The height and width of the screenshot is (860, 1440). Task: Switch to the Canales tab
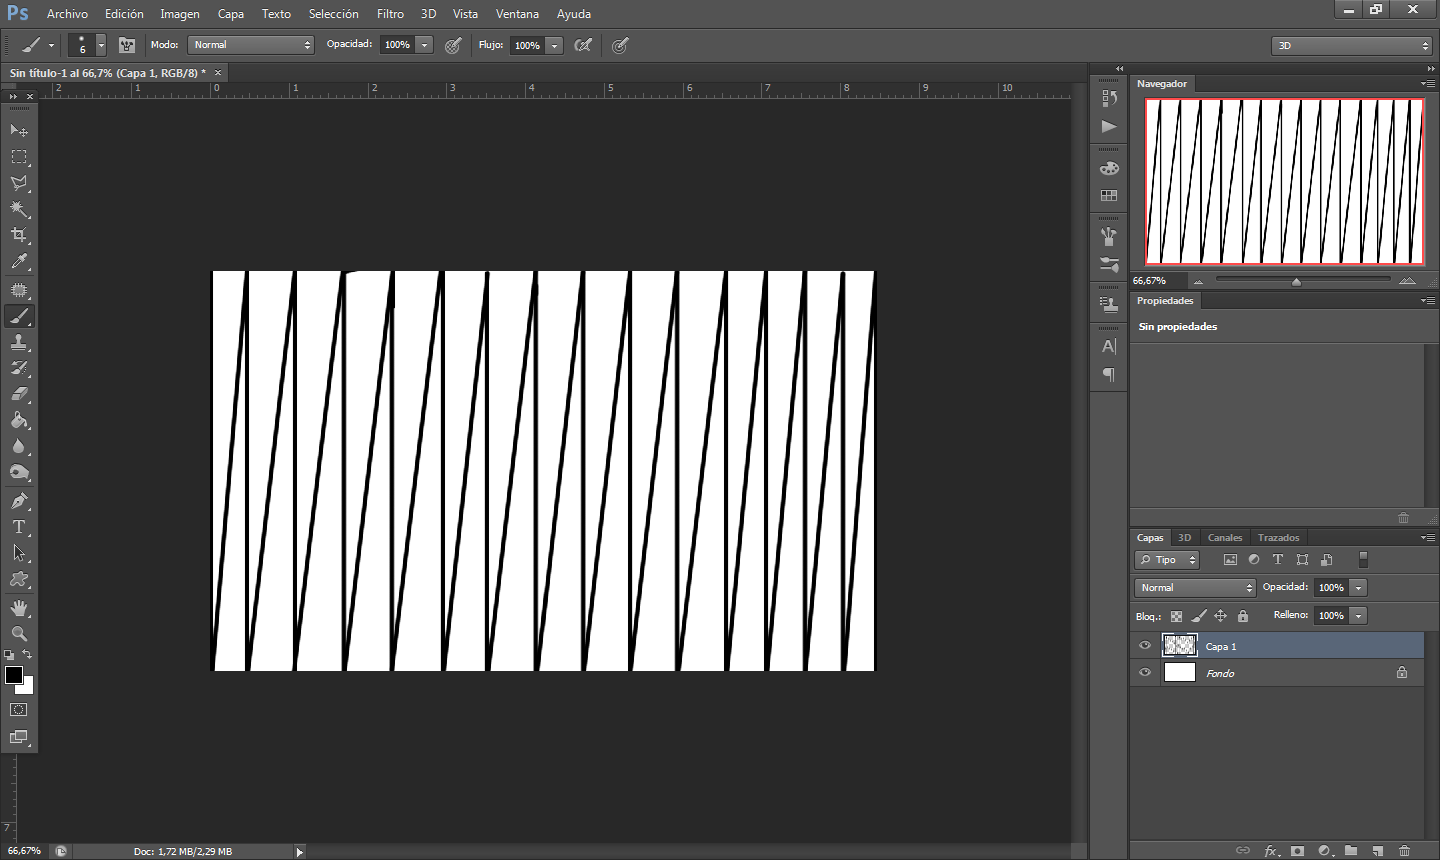click(x=1224, y=538)
